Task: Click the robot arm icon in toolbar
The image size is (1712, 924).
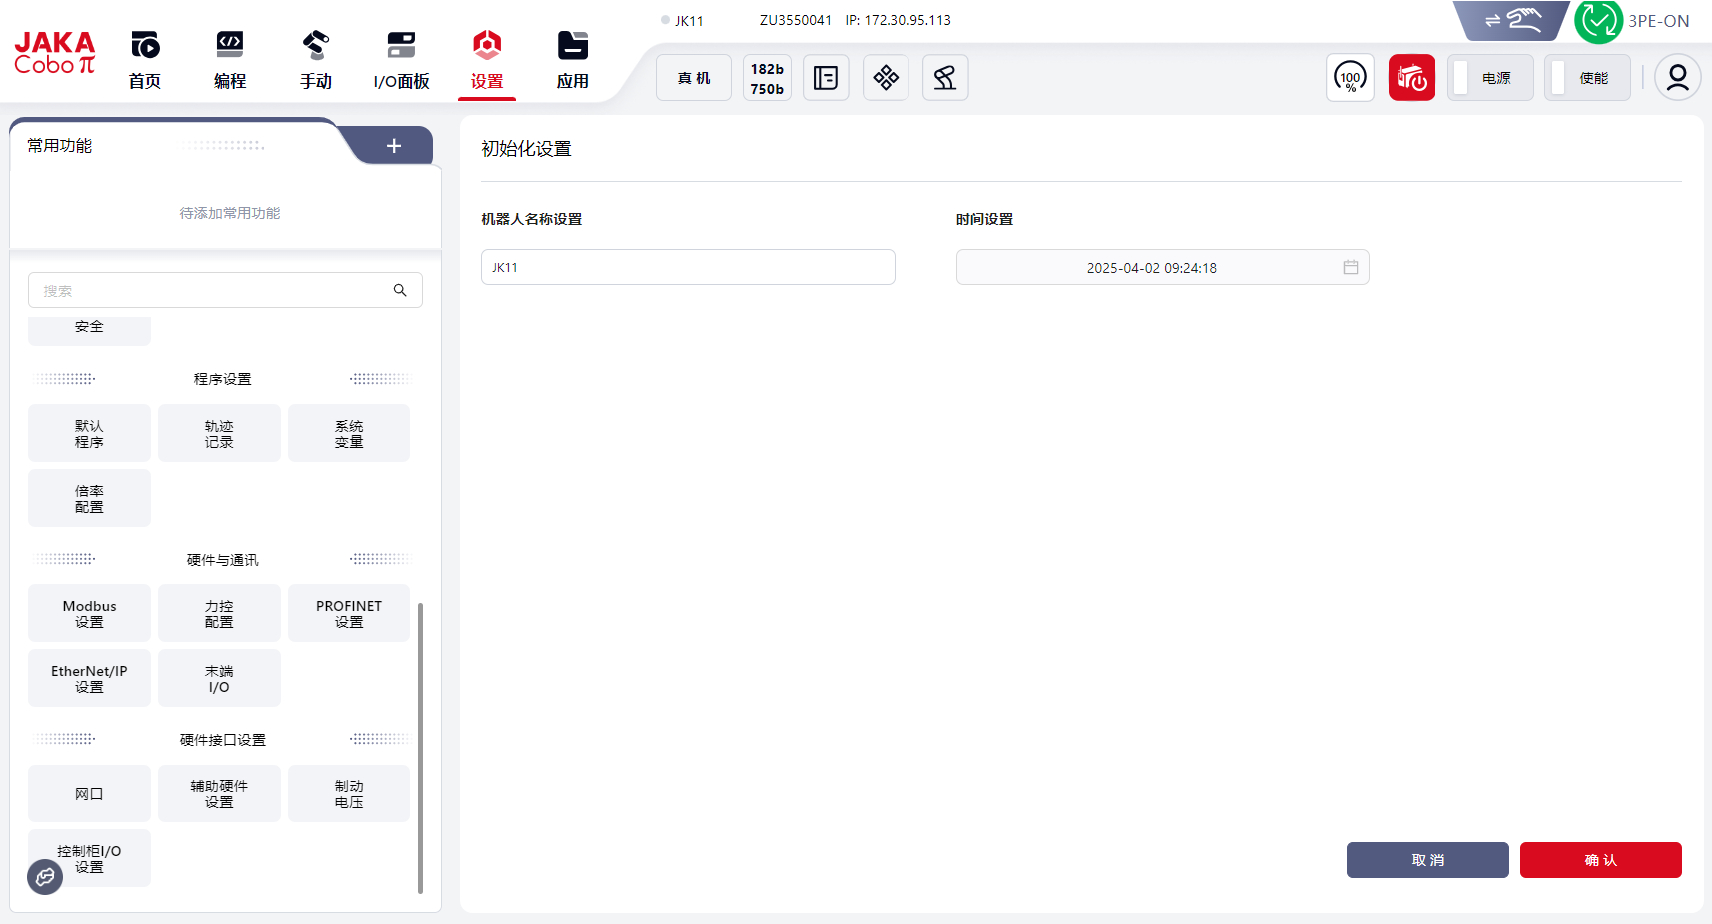Action: point(944,78)
